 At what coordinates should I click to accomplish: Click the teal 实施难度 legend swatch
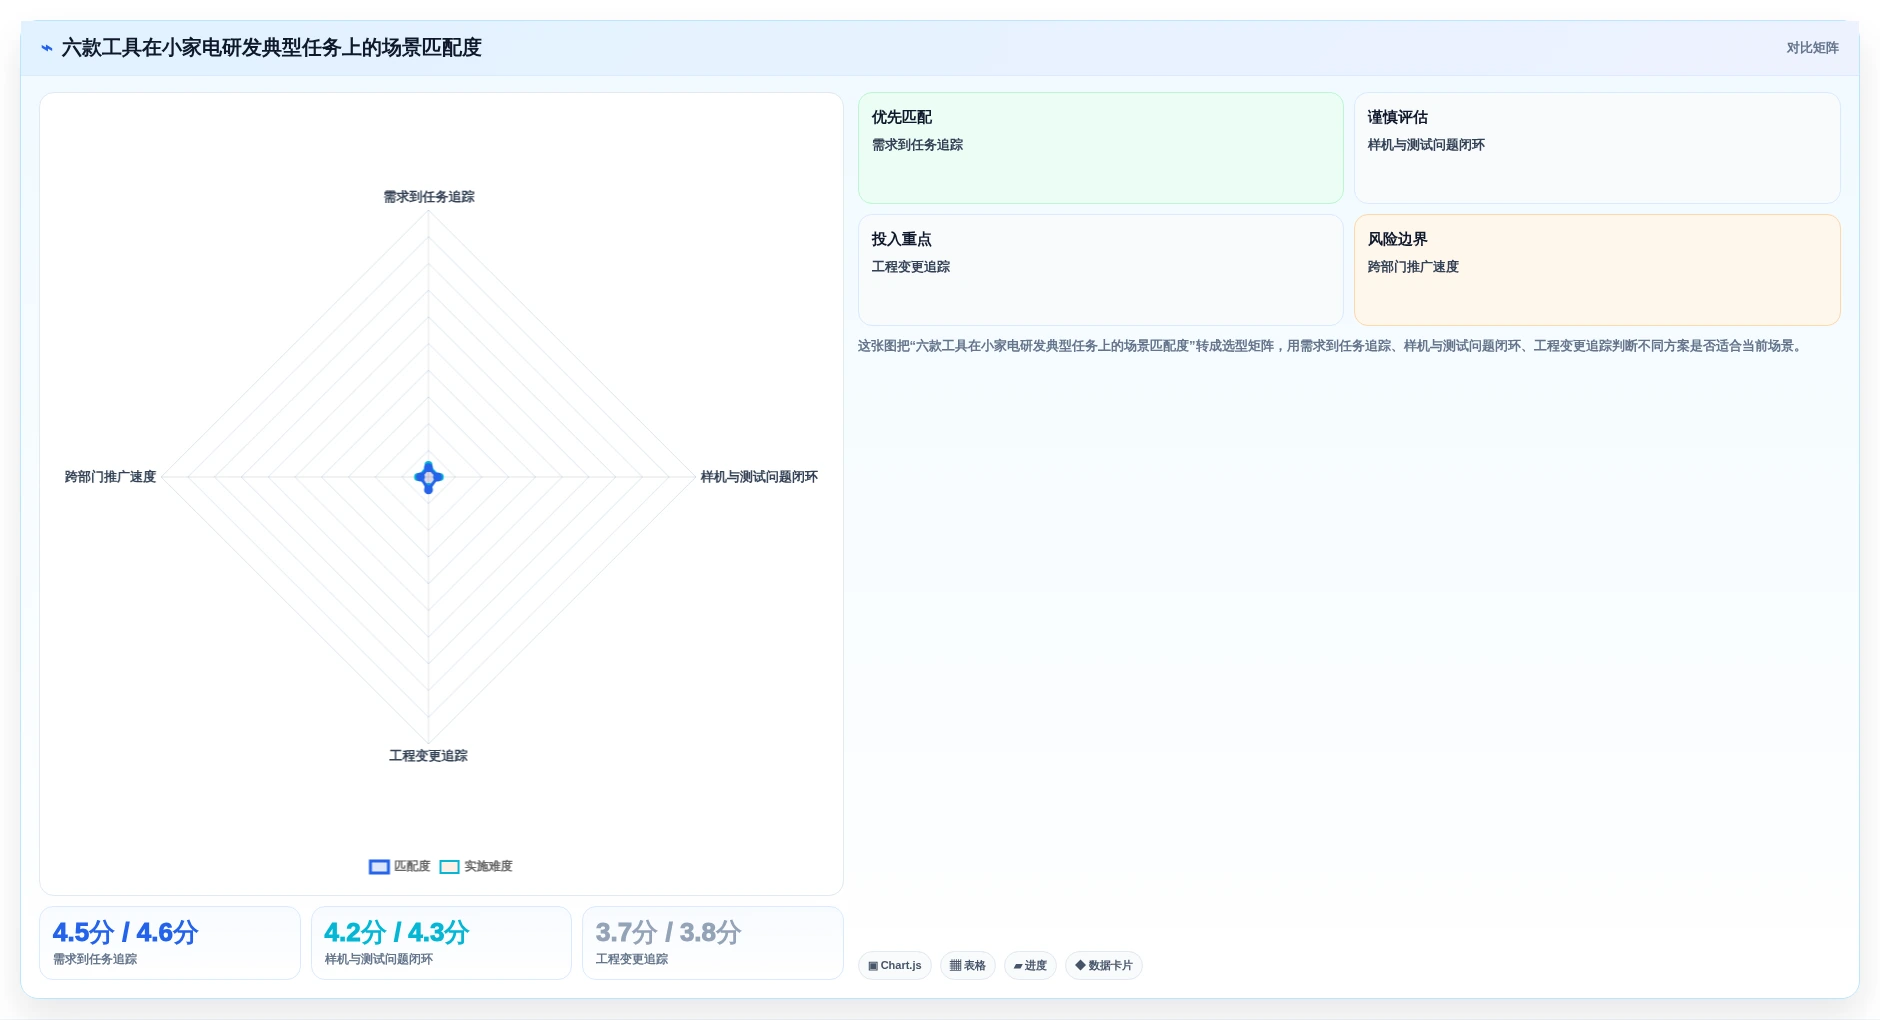point(450,867)
